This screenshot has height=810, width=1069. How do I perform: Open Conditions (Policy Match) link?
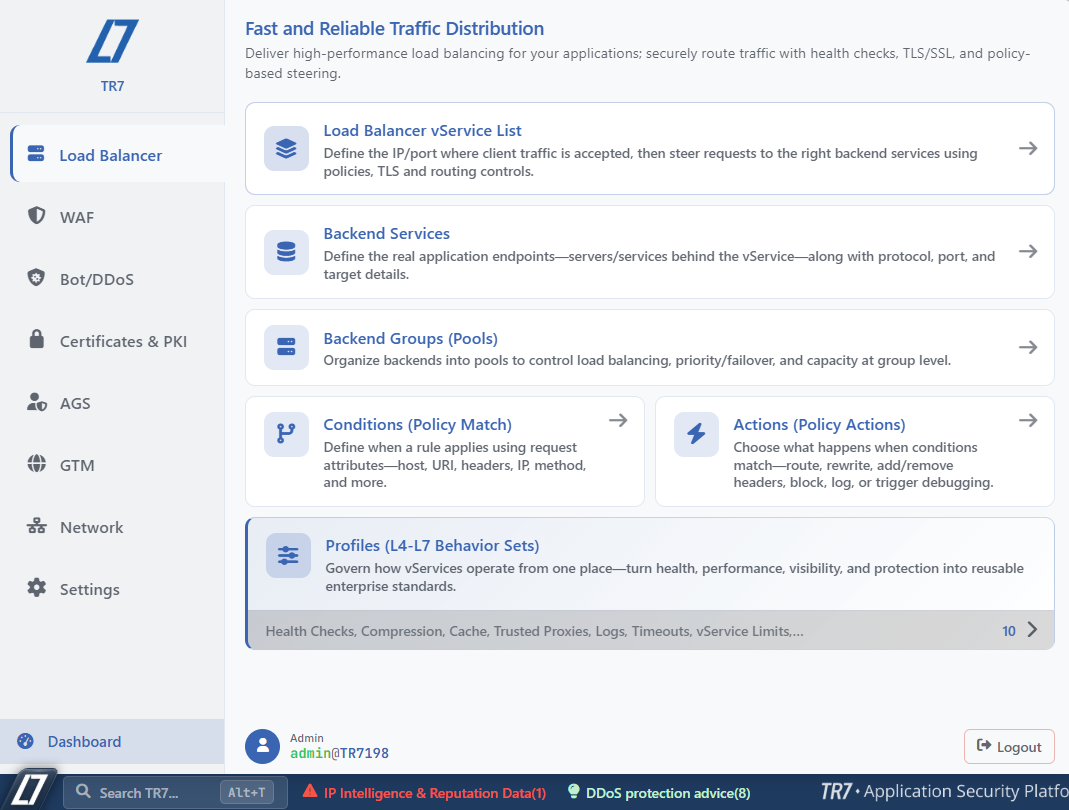(417, 424)
